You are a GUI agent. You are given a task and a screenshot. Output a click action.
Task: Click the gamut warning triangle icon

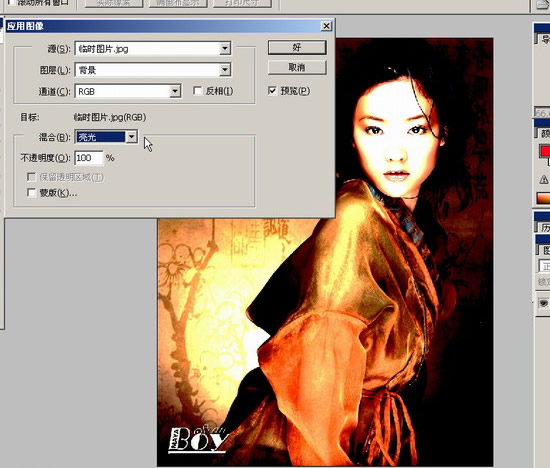(x=544, y=180)
